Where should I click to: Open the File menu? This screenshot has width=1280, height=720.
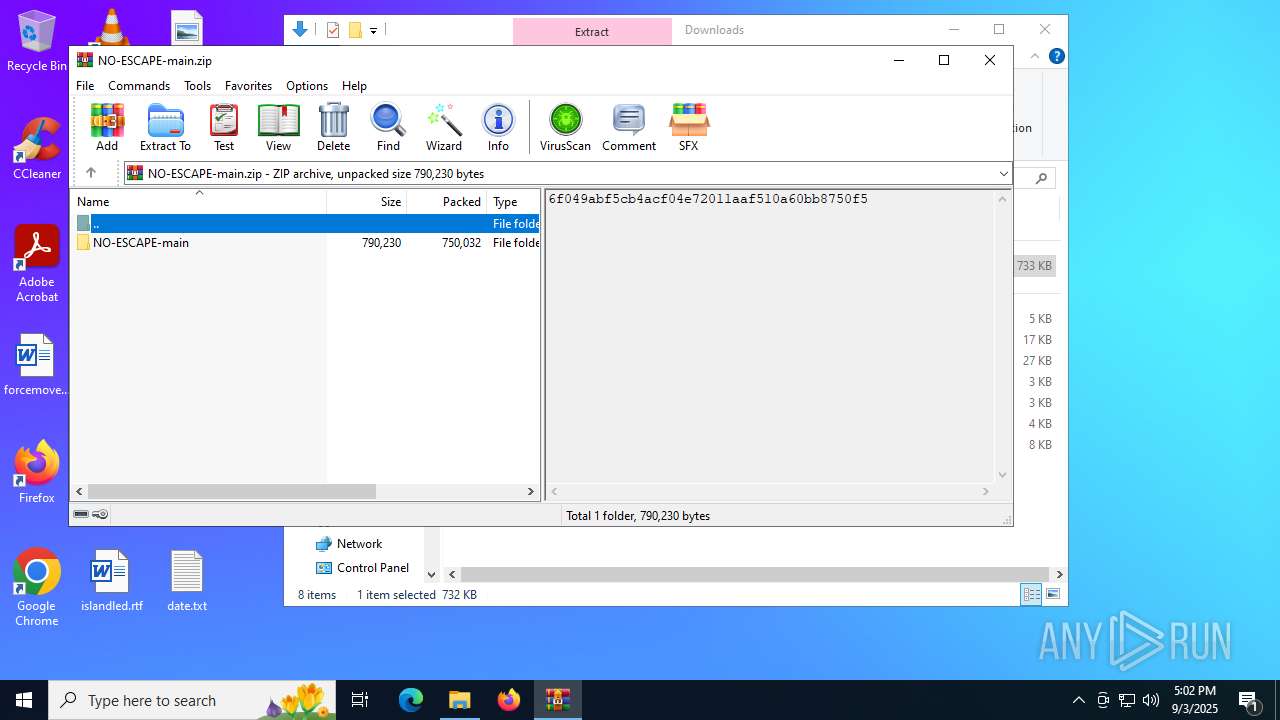[x=85, y=86]
